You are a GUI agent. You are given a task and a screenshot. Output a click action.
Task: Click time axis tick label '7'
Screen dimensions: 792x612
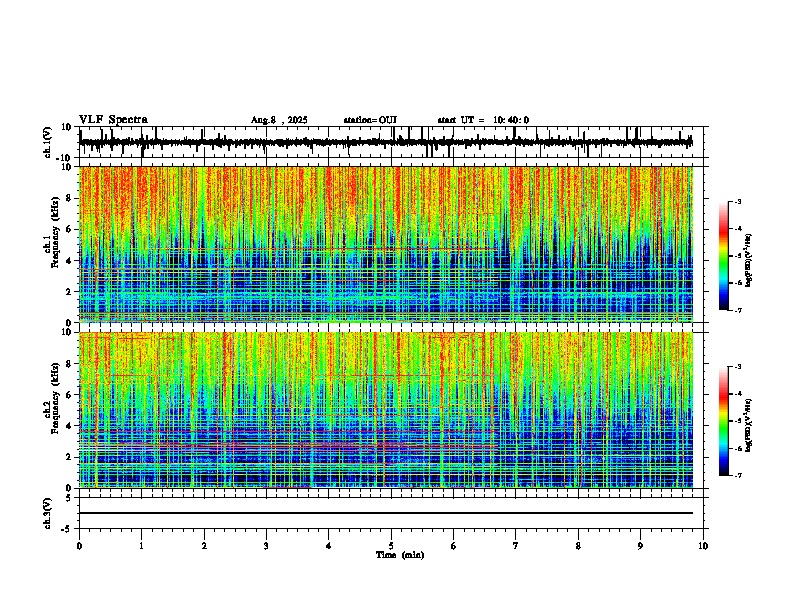coord(516,546)
